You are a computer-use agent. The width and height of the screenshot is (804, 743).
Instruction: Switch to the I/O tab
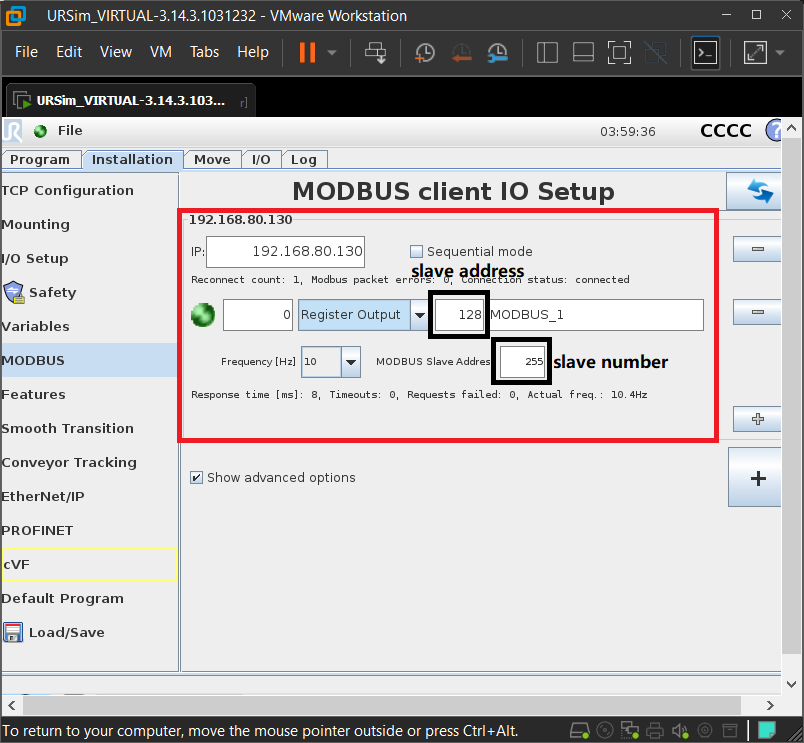click(261, 159)
